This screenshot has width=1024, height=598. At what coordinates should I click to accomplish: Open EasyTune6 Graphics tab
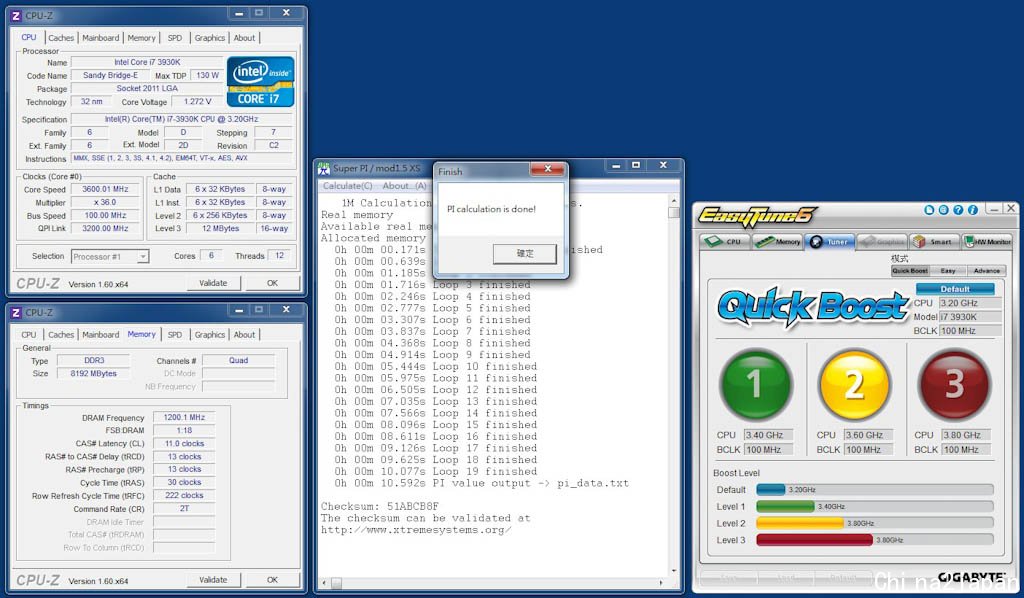[x=882, y=242]
